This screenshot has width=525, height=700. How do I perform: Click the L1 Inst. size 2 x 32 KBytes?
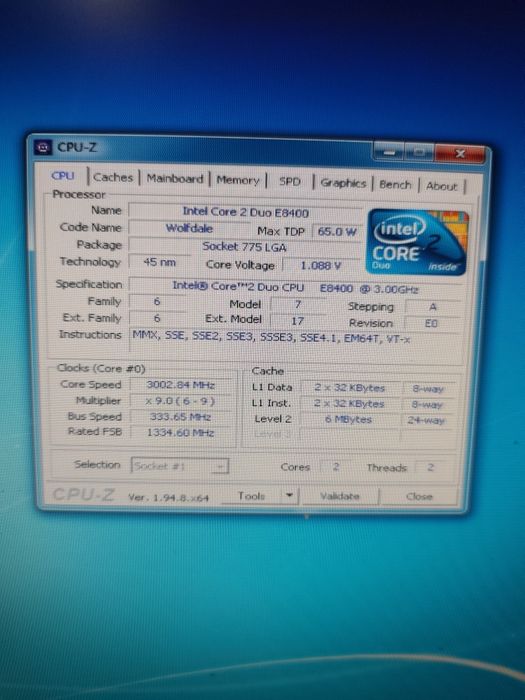coord(349,404)
